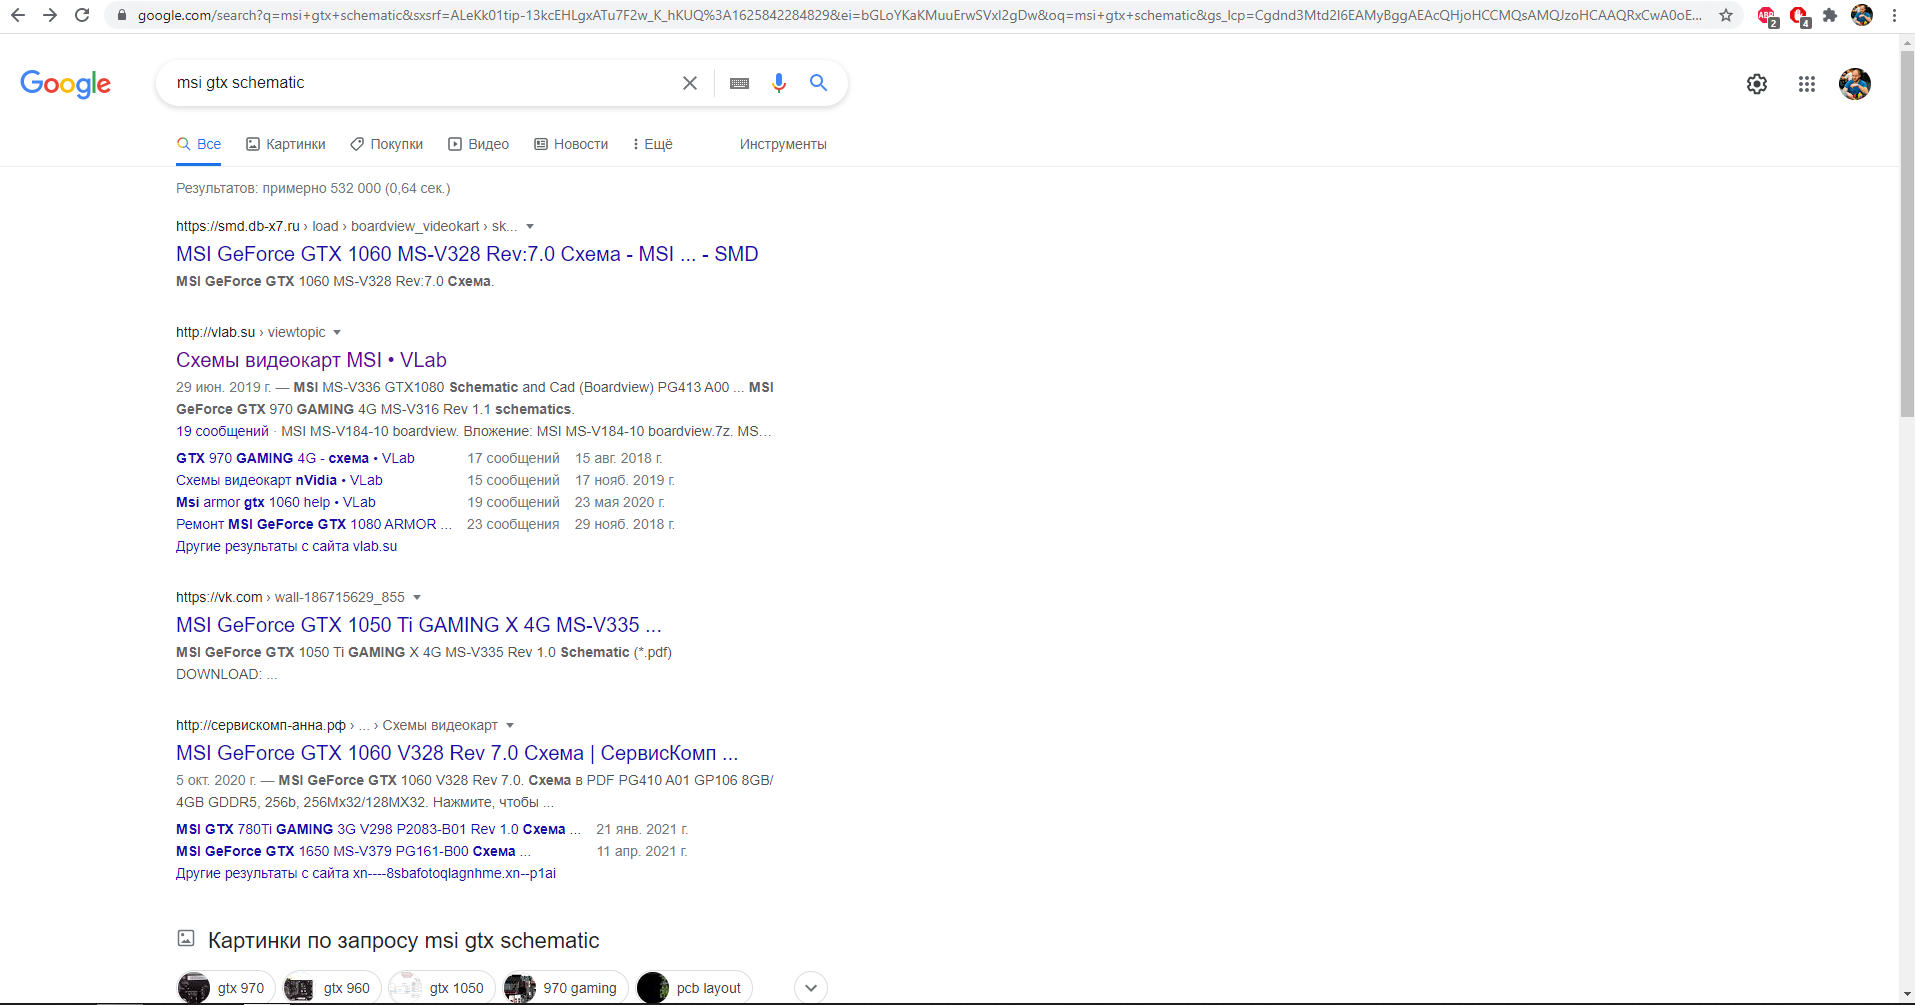Go to the Google homepage logo
The height and width of the screenshot is (1005, 1915).
click(x=66, y=84)
